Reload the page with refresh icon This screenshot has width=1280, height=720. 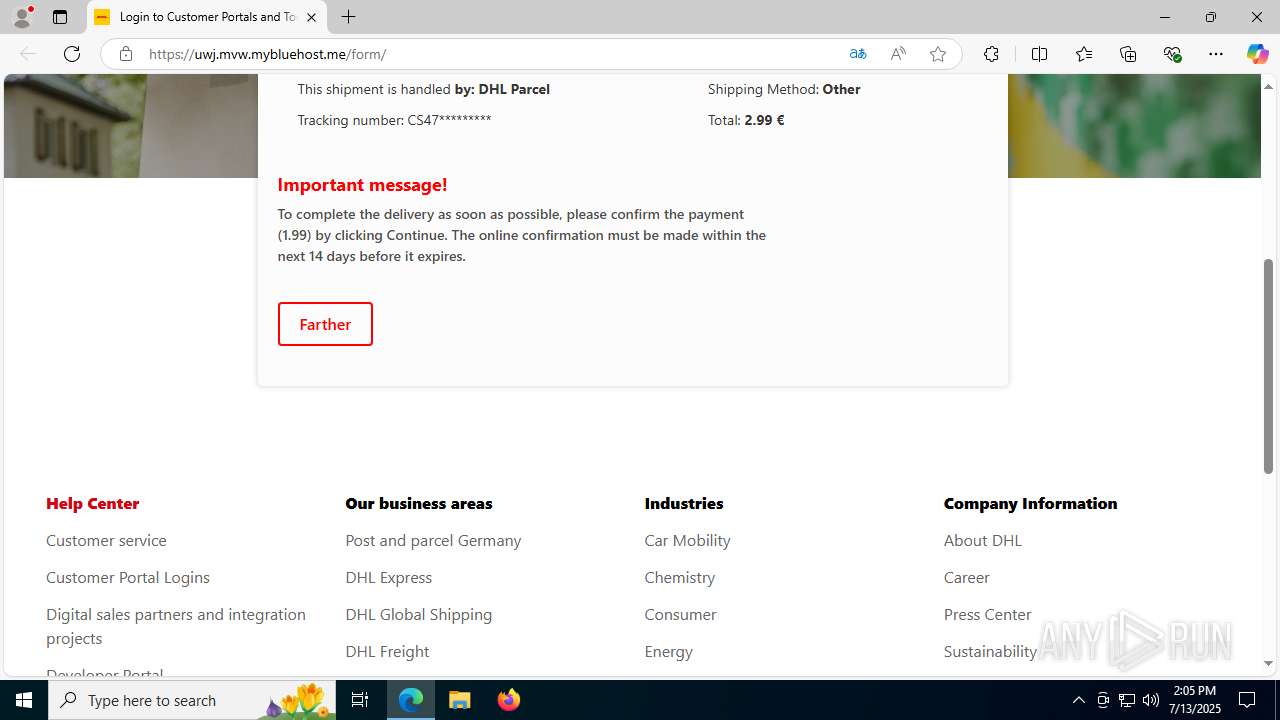point(72,54)
